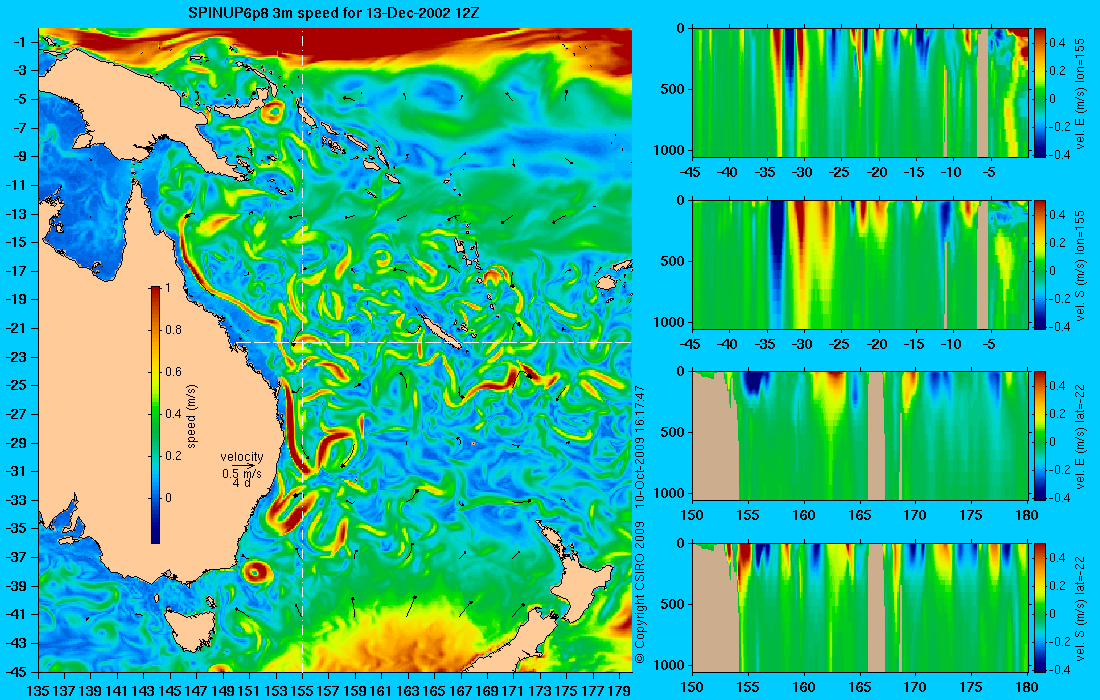The height and width of the screenshot is (700, 1100).
Task: Click the "179" longitude tick on main map
Action: point(619,691)
